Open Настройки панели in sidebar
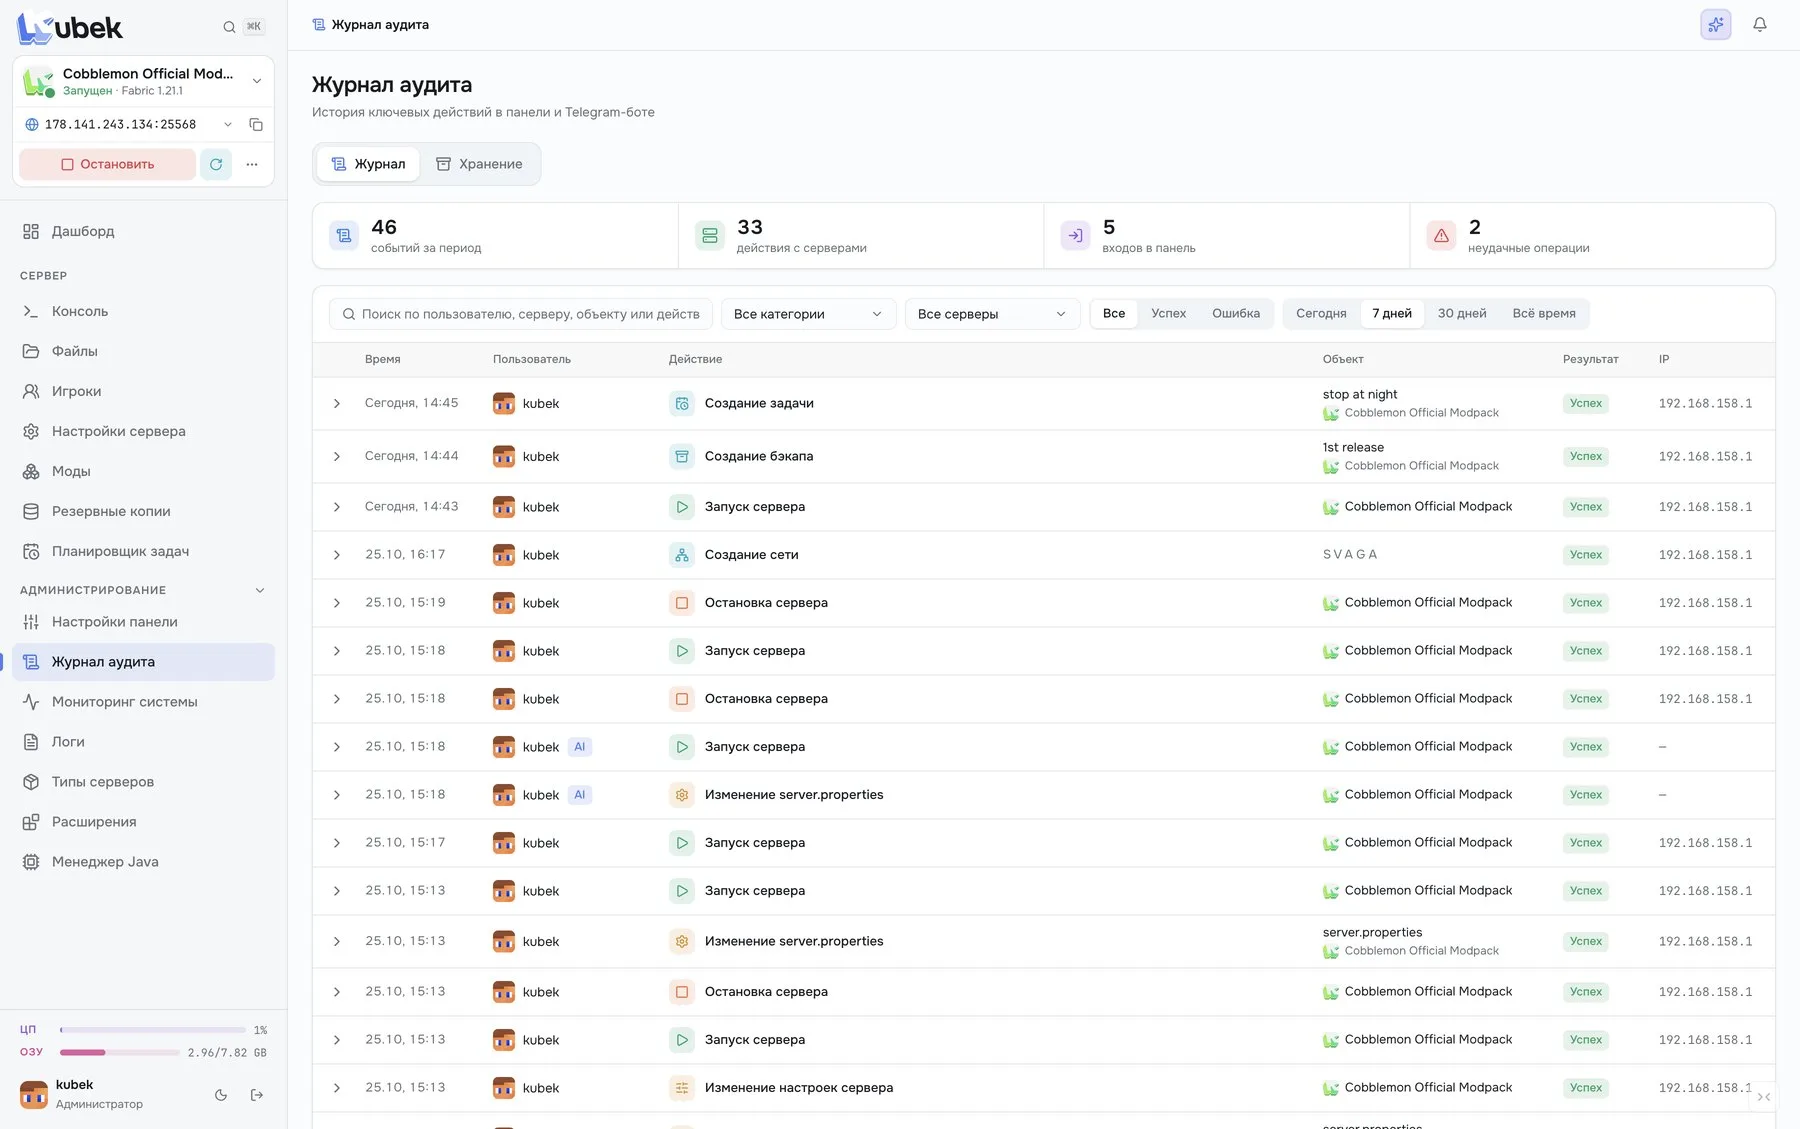Screen dimensions: 1800x1129 point(143,622)
